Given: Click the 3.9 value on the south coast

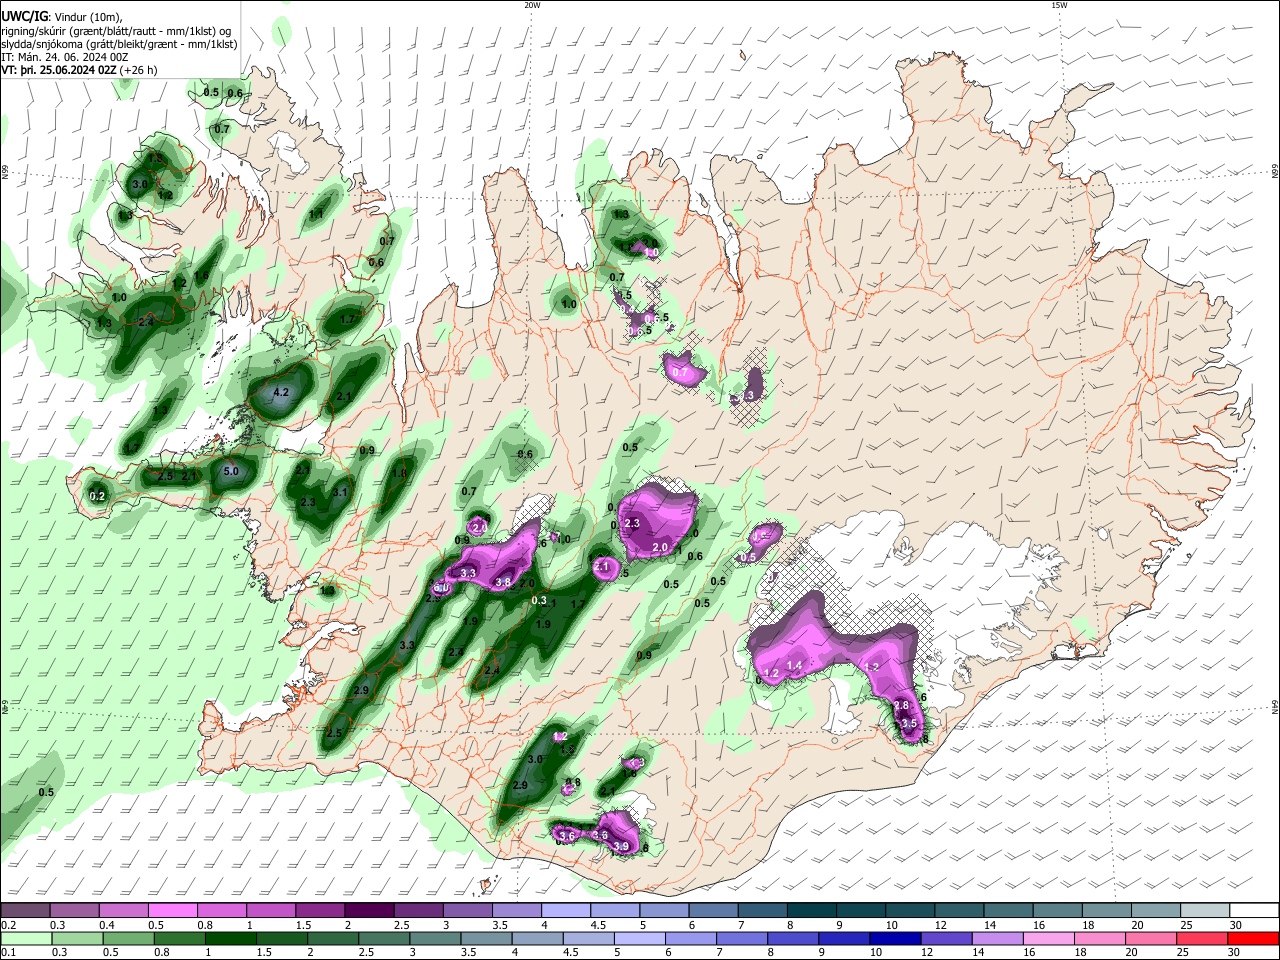Looking at the screenshot, I should pyautogui.click(x=621, y=847).
